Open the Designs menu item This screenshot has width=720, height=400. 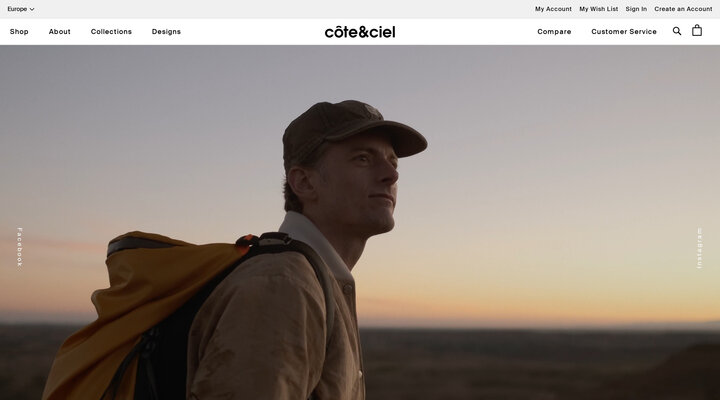click(x=166, y=32)
